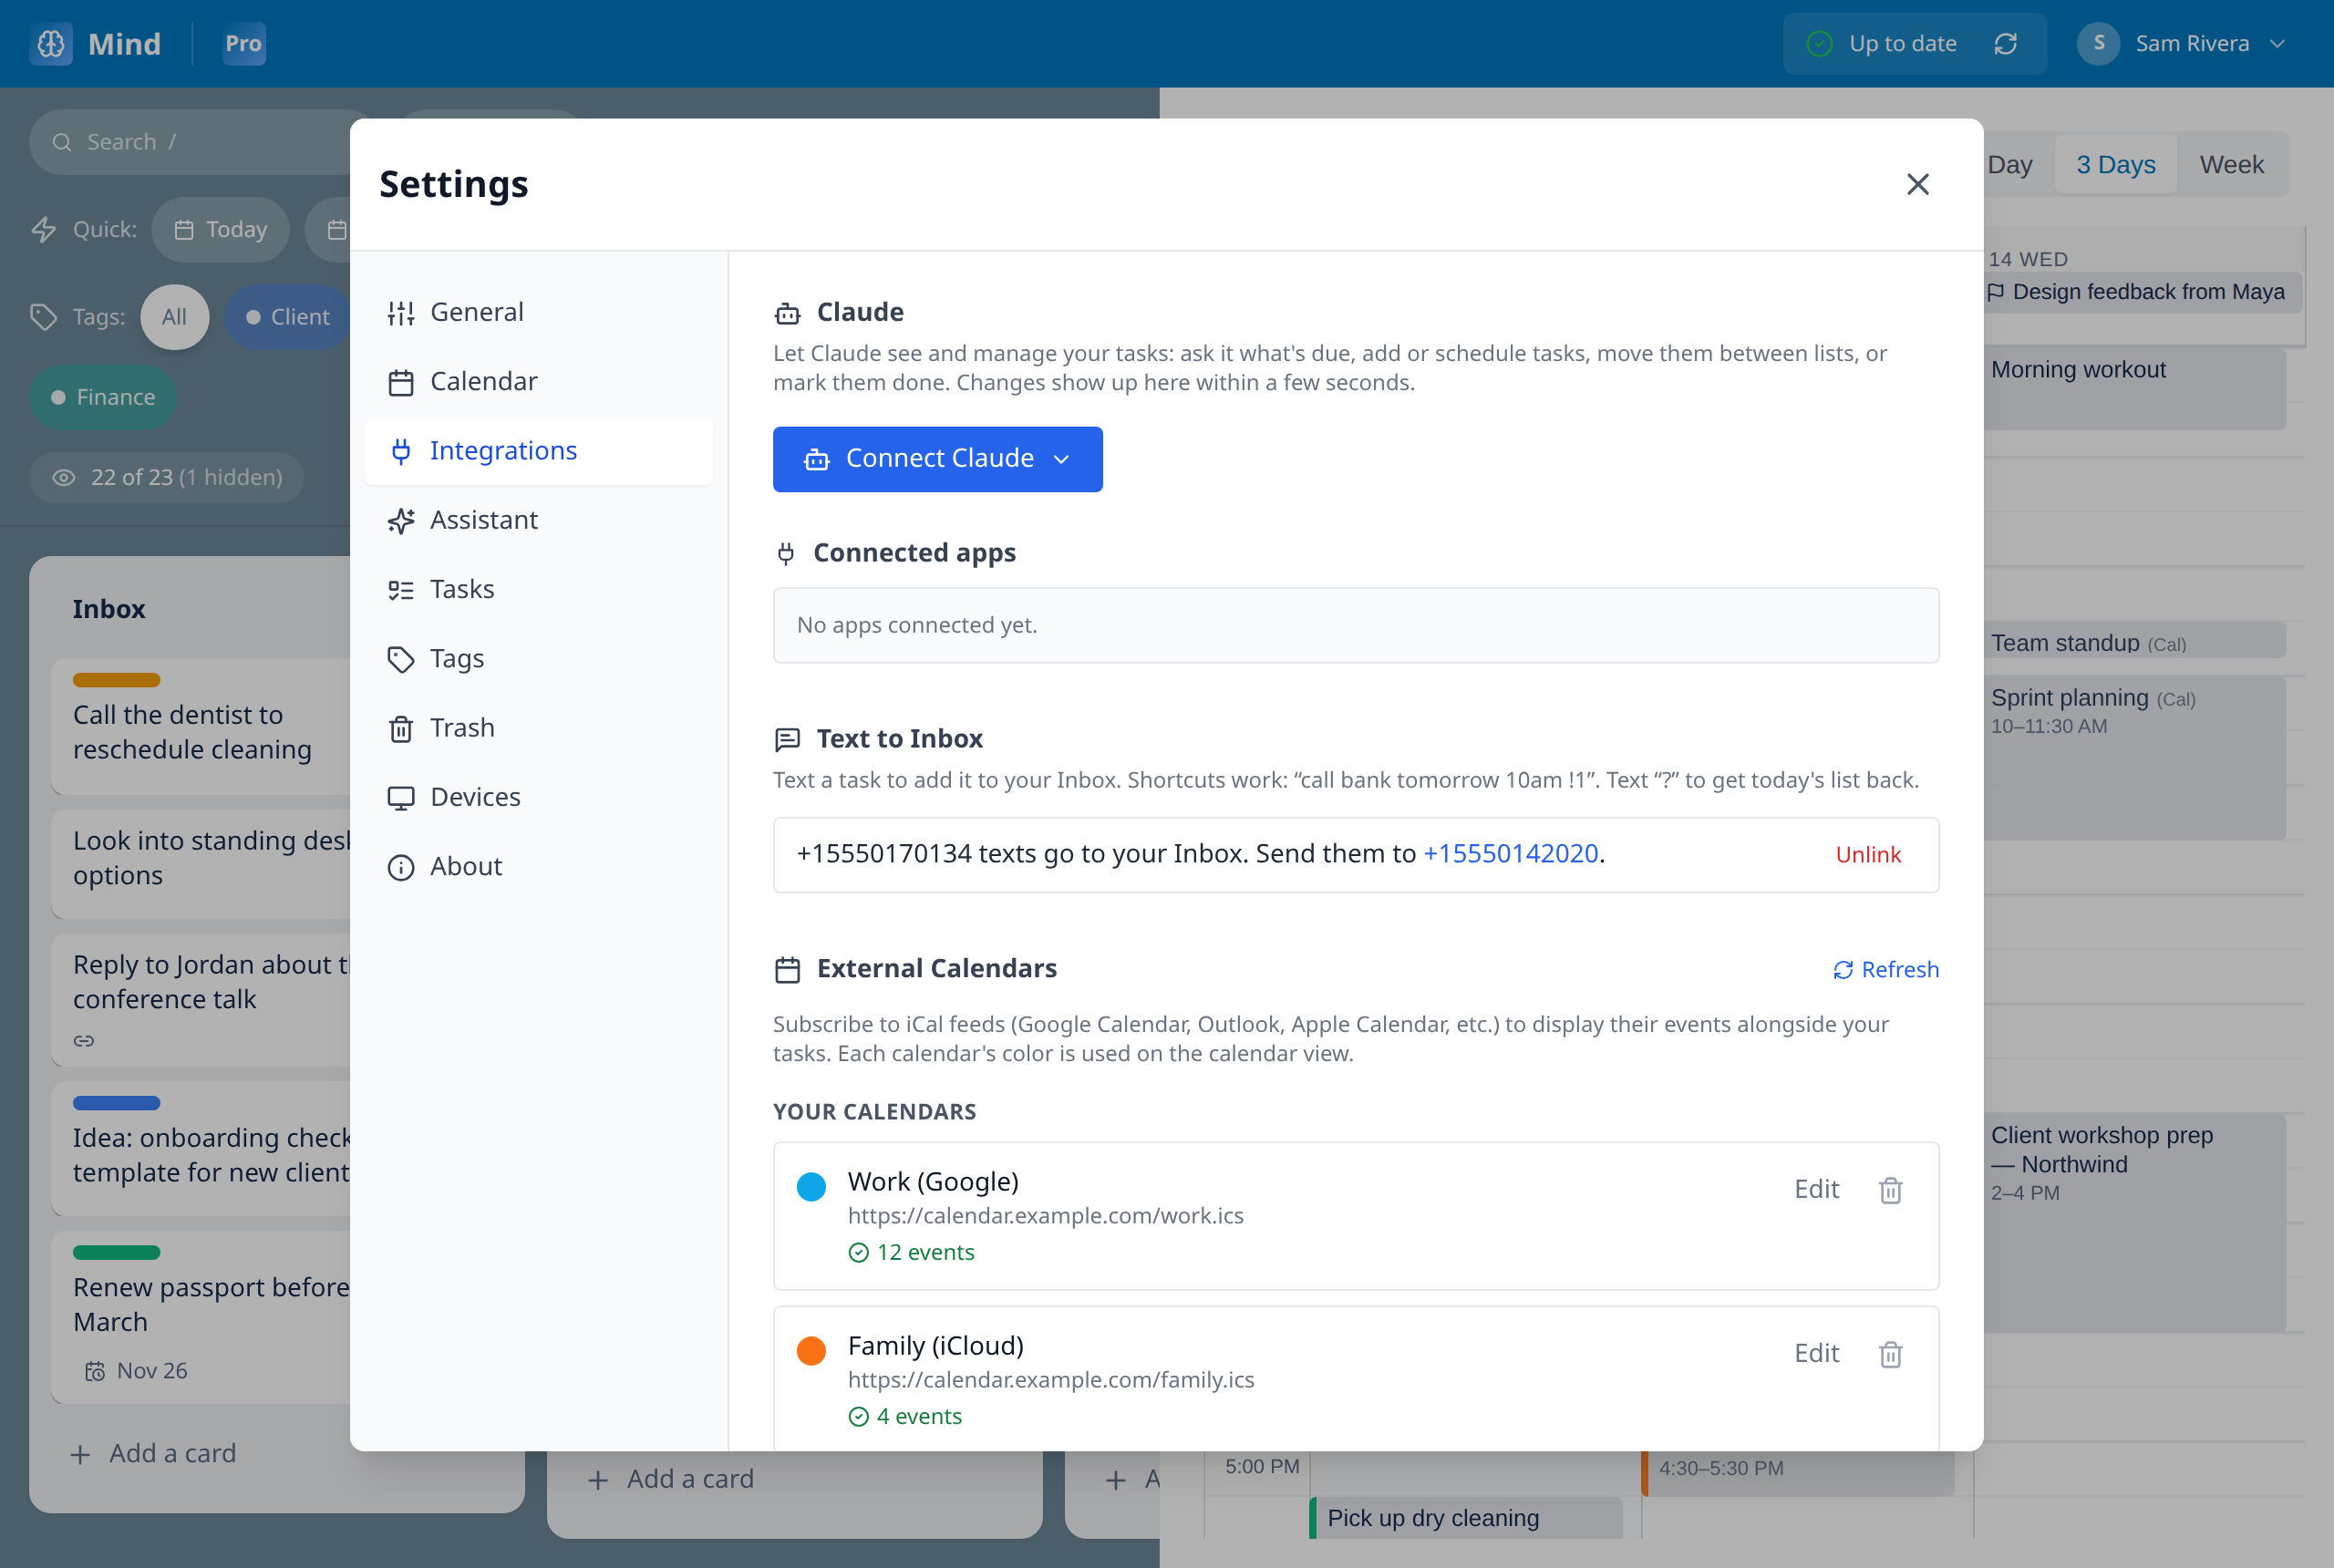Viewport: 2334px width, 1568px height.
Task: Toggle the Finance tag filter
Action: click(103, 398)
